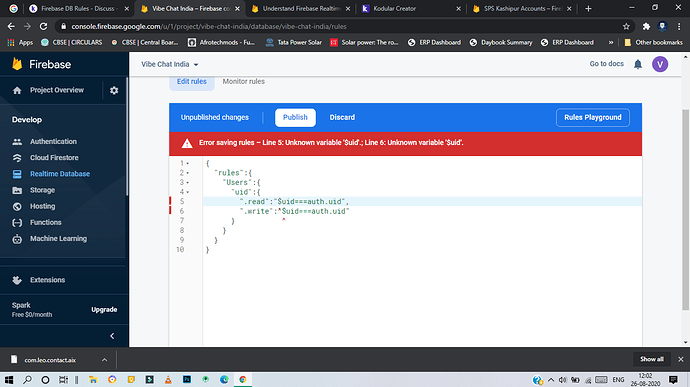690x387 pixels.
Task: Click the Firebase flame logo
Action: click(17, 64)
